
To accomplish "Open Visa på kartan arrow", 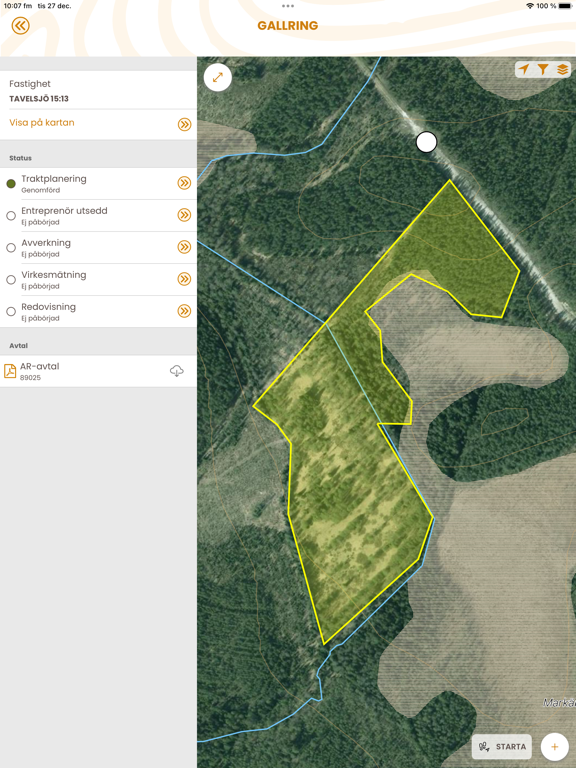I will point(184,124).
